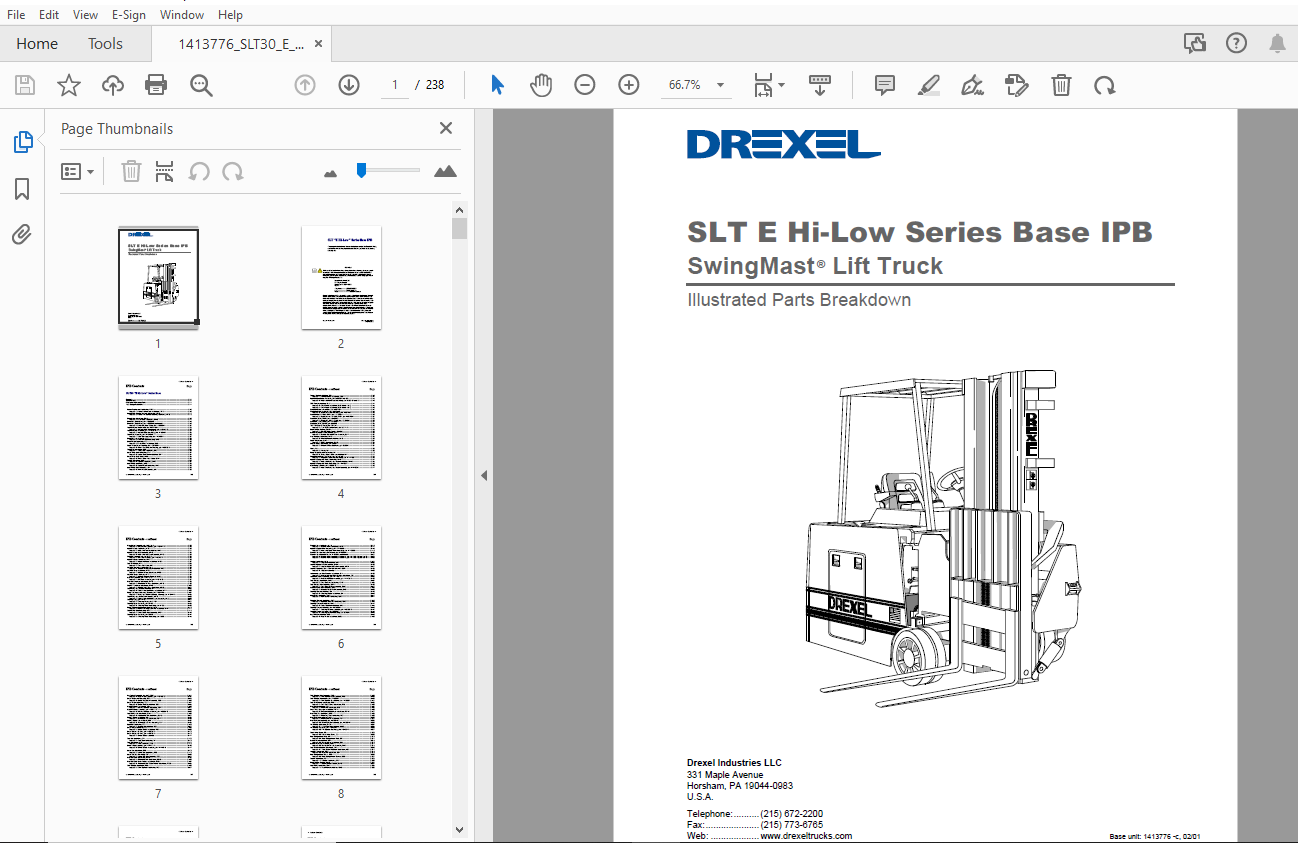Switch to the Tools tab
Viewport: 1298px width, 843px height.
coord(105,43)
